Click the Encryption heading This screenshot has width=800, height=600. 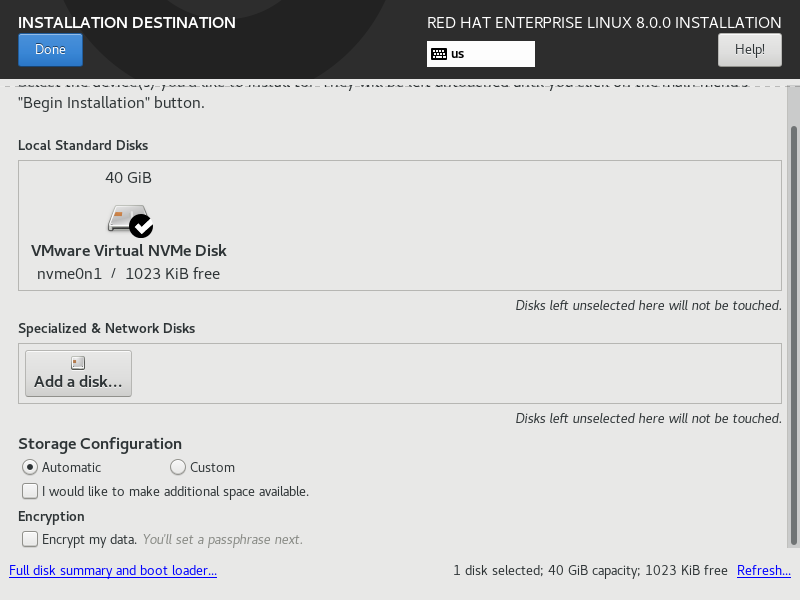(x=51, y=516)
